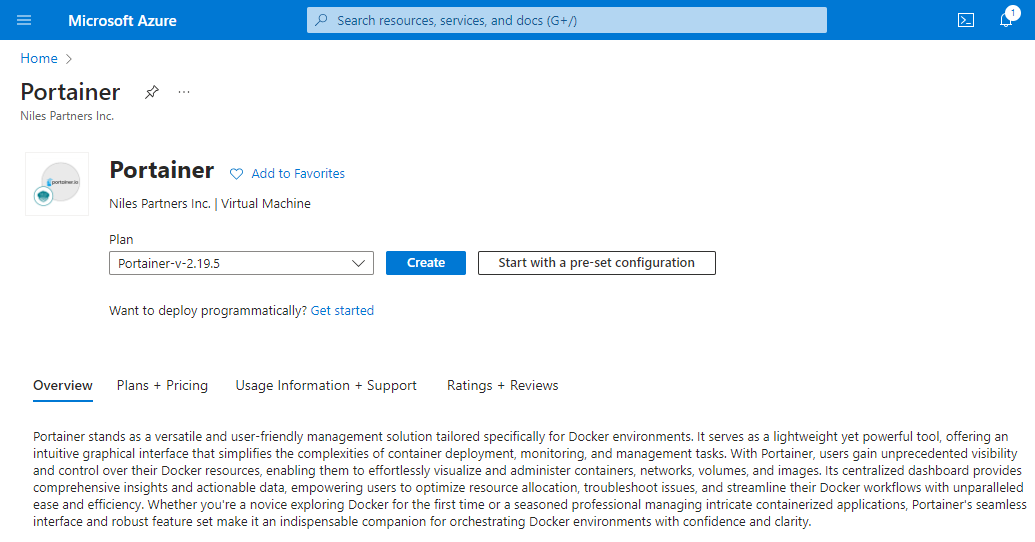Click the heart Add to Favorites icon
This screenshot has height=542, width=1035.
[x=236, y=174]
